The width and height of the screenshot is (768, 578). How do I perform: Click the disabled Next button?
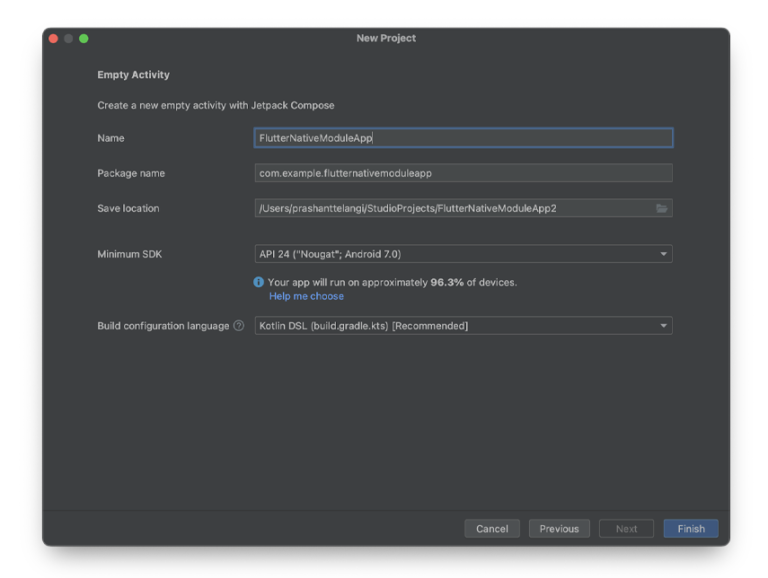(626, 529)
